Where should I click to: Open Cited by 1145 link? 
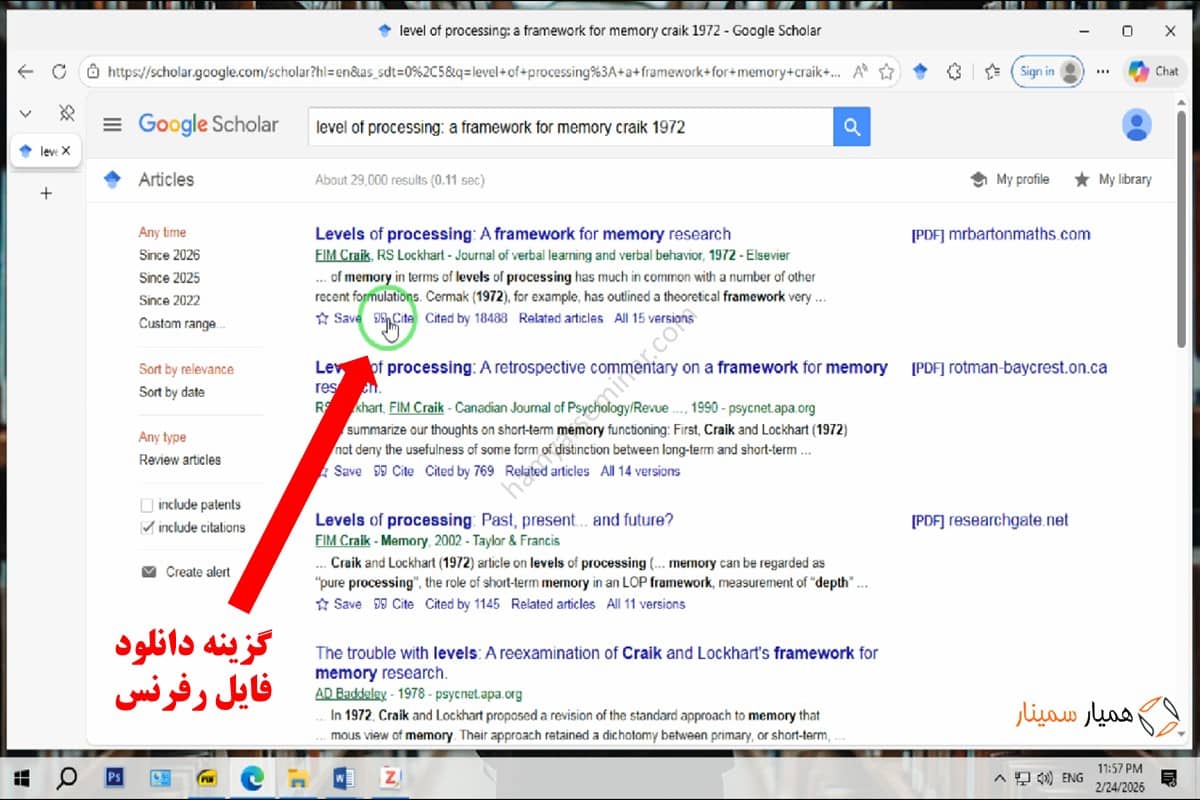[x=462, y=604]
